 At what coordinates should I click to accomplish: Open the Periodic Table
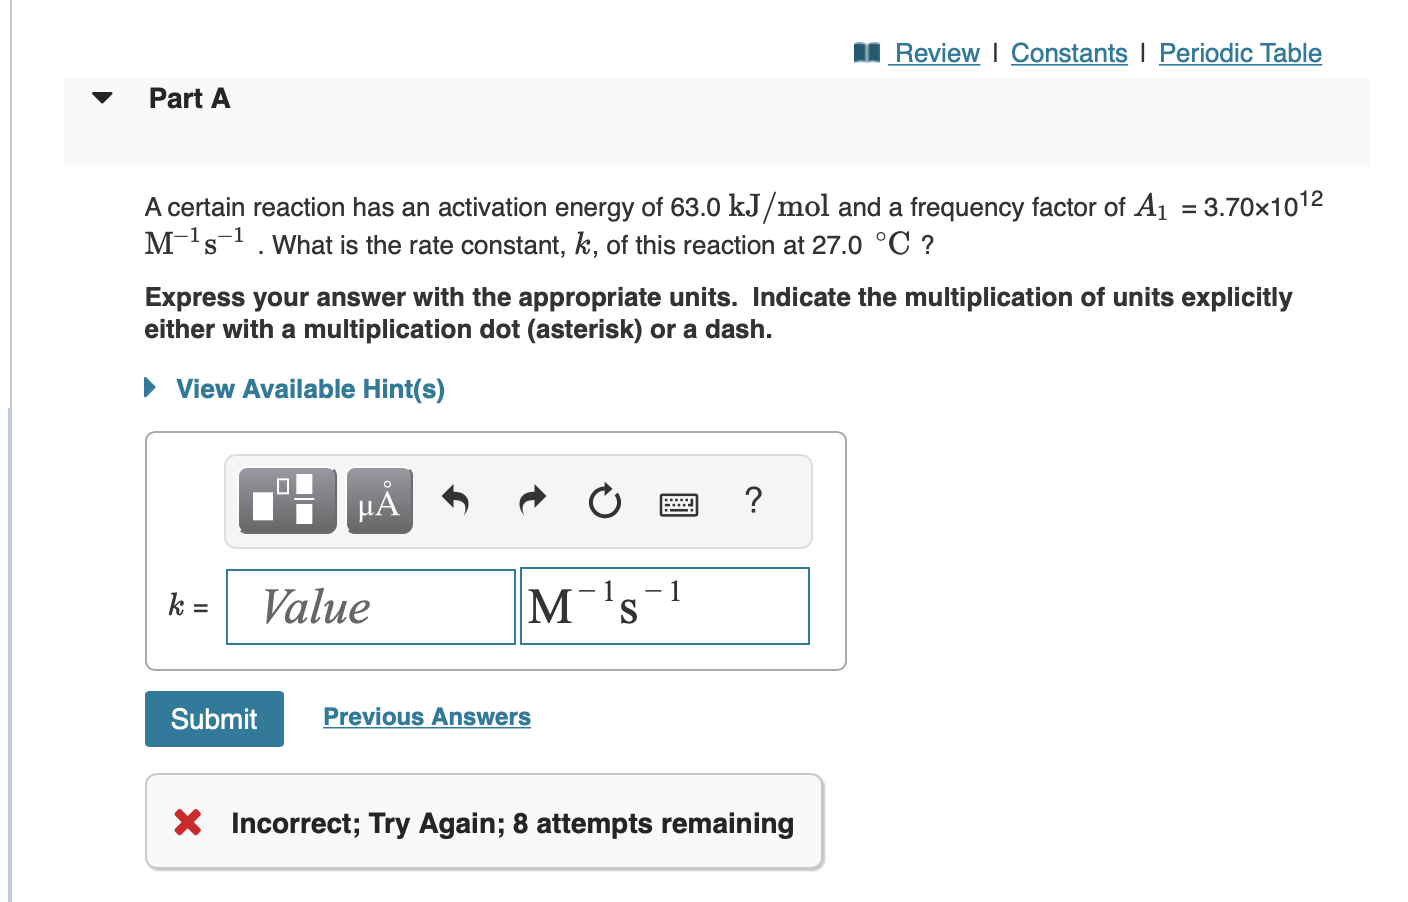pyautogui.click(x=1240, y=52)
